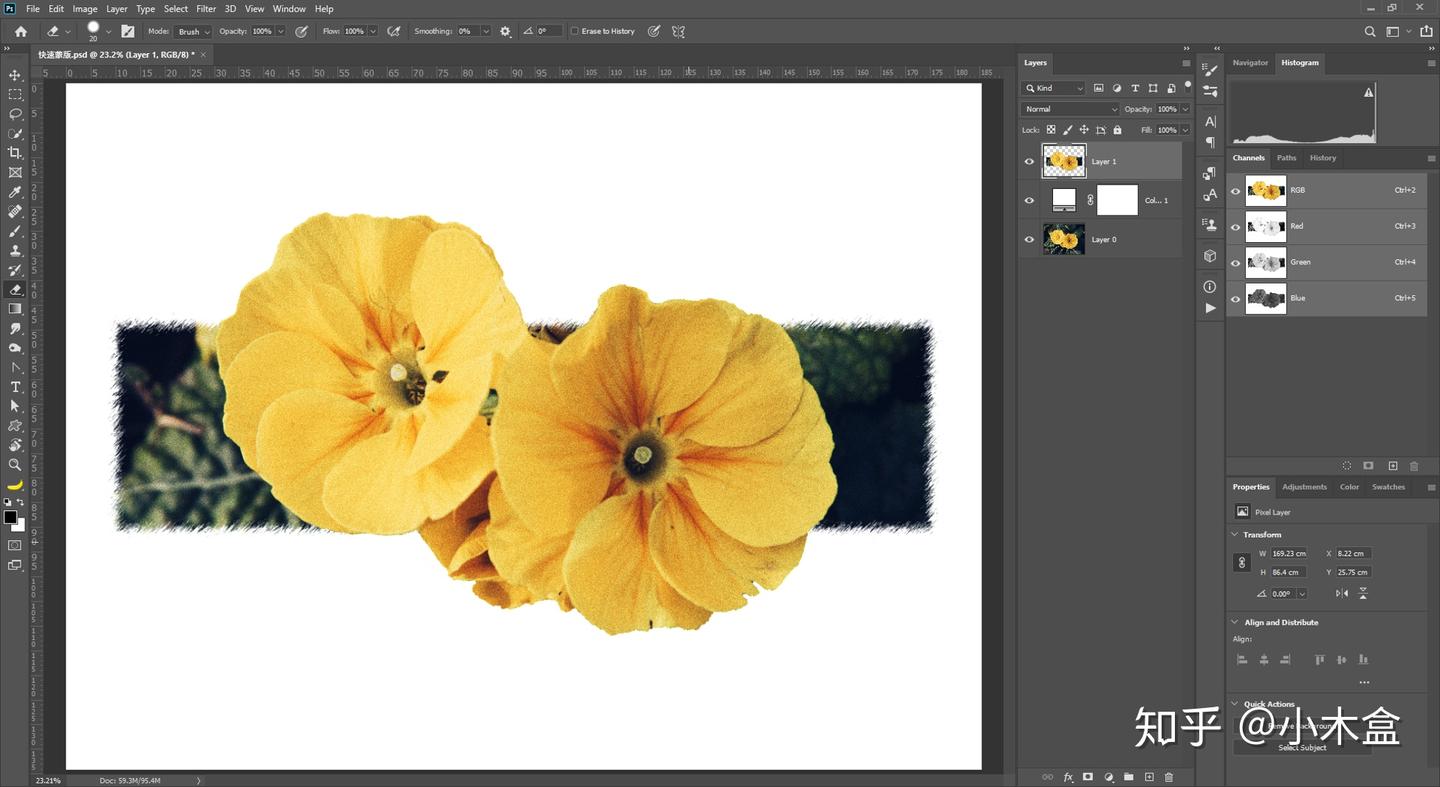Toggle visibility of the Red channel
Viewport: 1440px width, 787px height.
pyautogui.click(x=1235, y=226)
